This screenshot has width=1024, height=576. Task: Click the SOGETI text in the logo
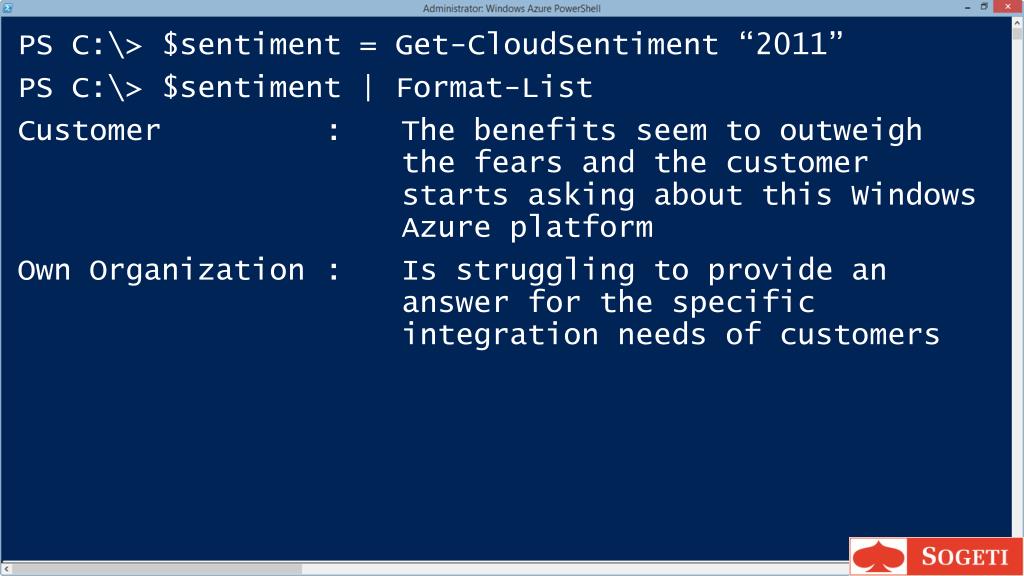(x=965, y=557)
